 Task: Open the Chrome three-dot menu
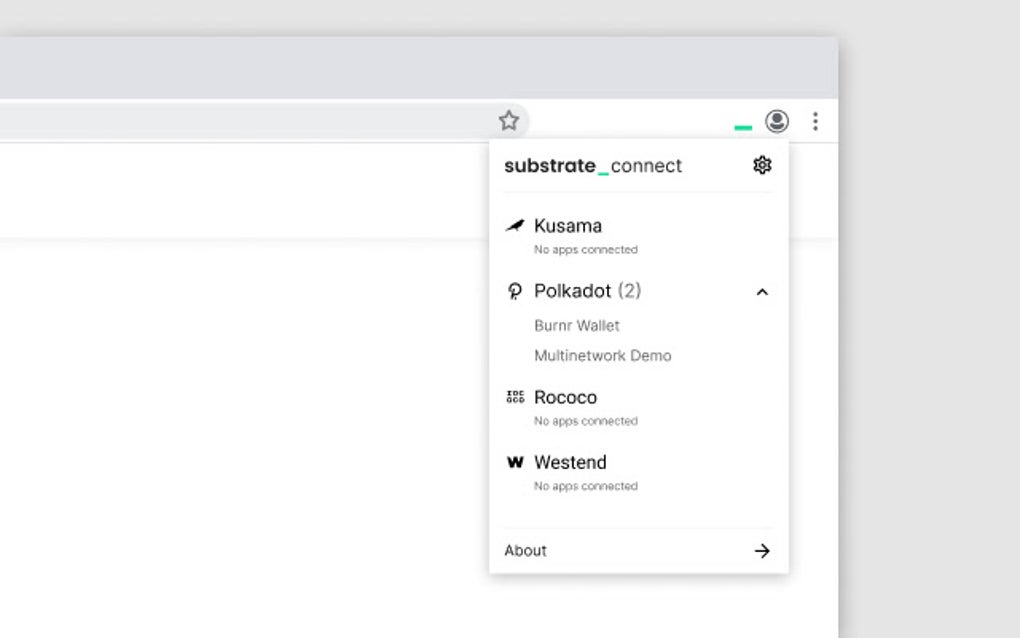pyautogui.click(x=815, y=121)
